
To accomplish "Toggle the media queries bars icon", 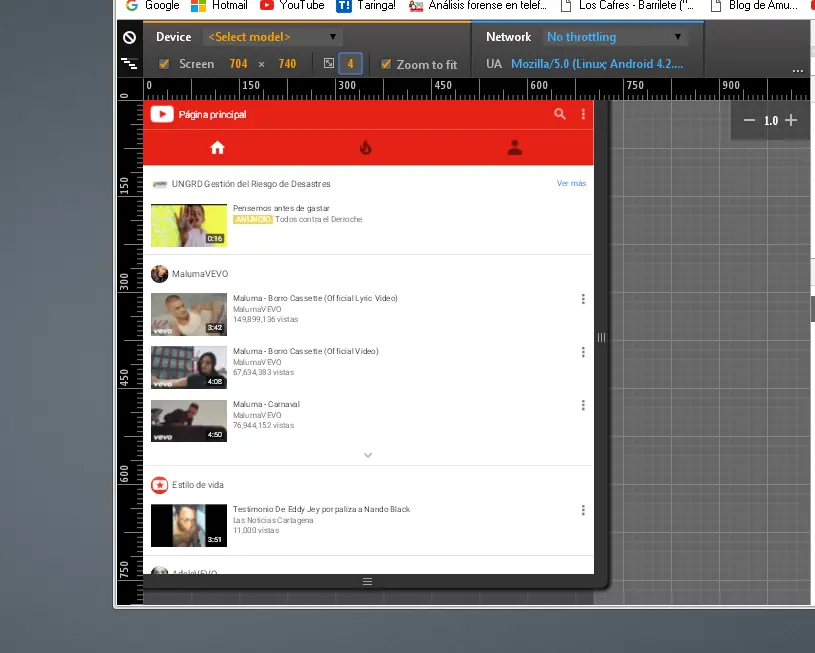I will [x=129, y=63].
